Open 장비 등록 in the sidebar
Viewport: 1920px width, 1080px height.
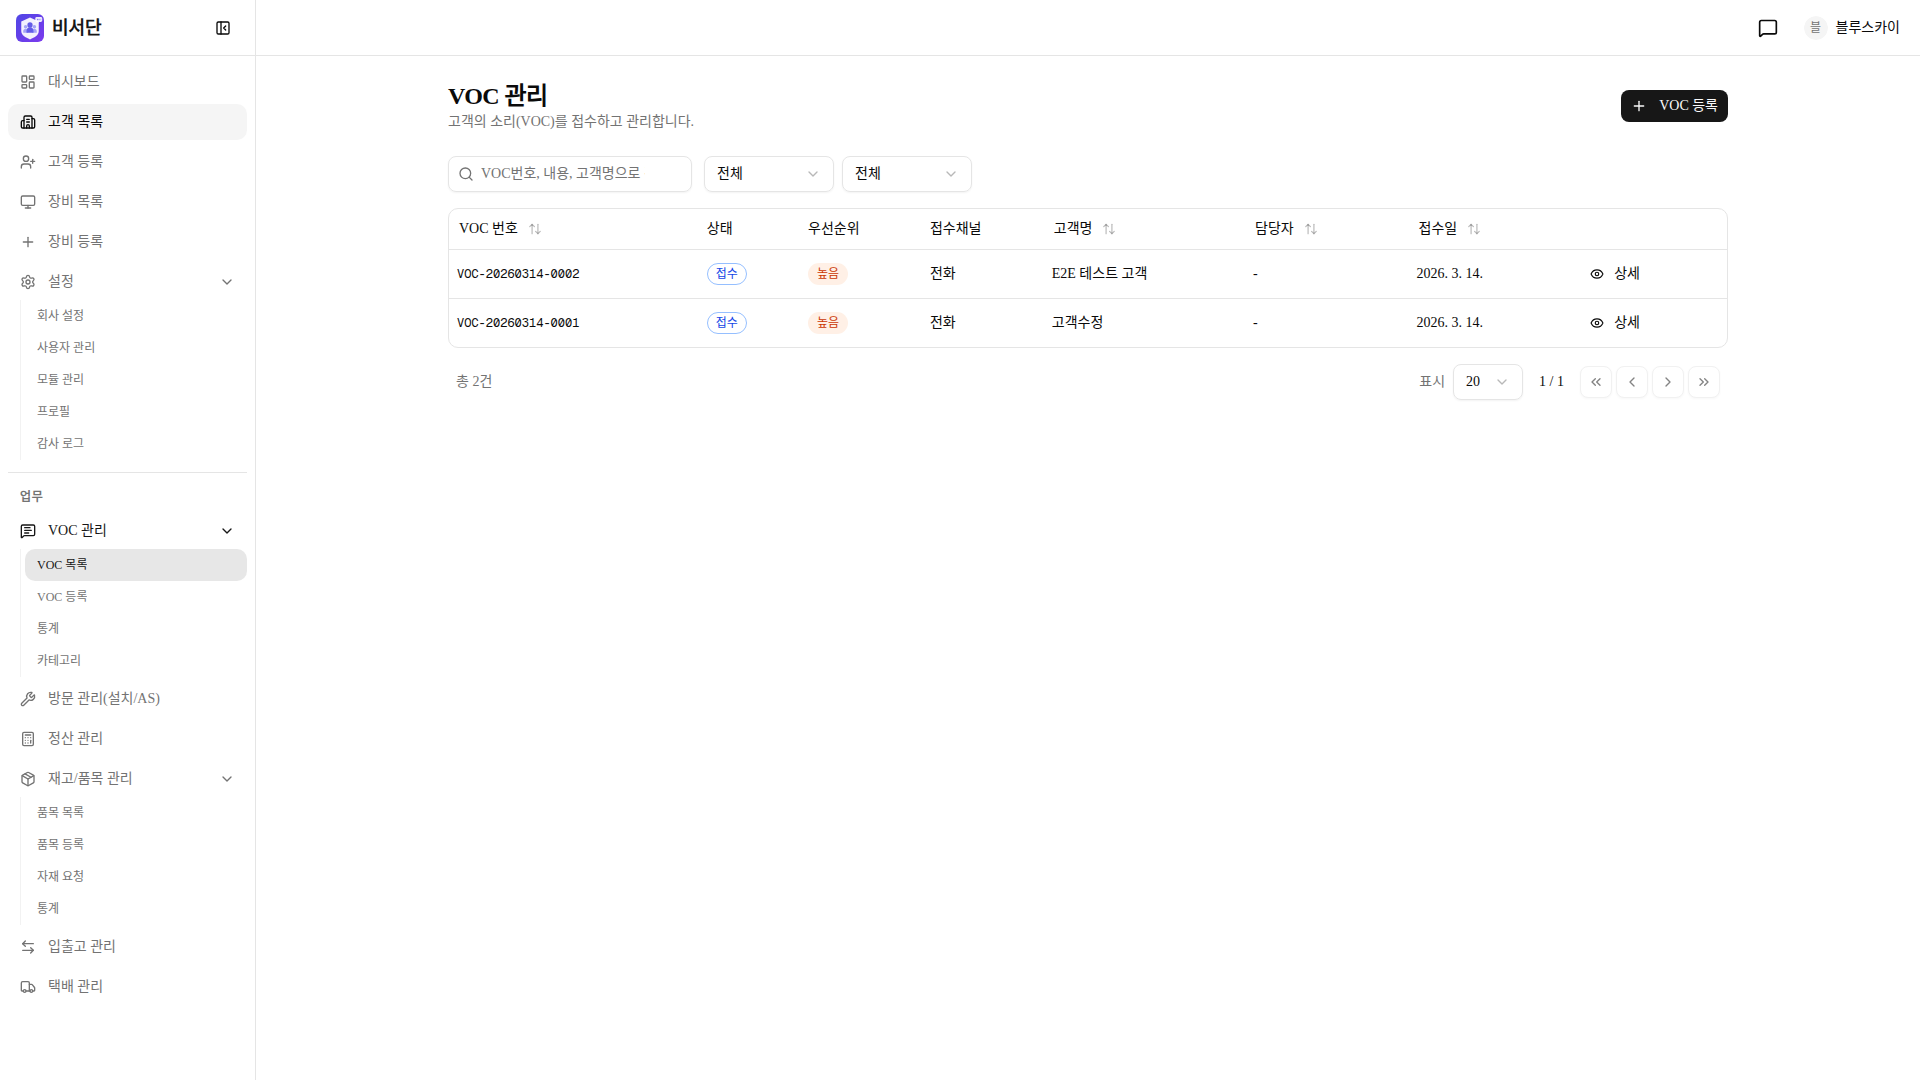click(x=127, y=242)
